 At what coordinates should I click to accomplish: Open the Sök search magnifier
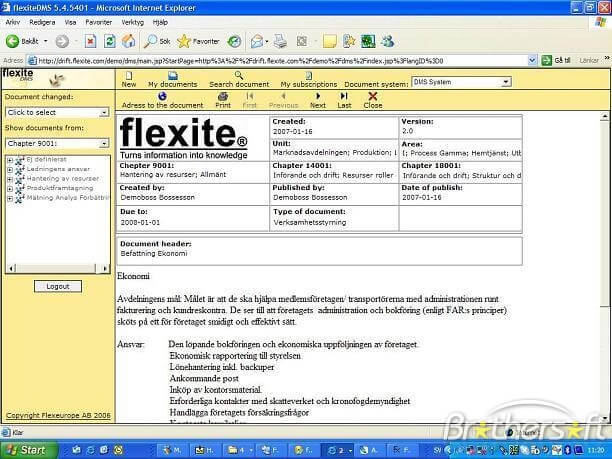[156, 41]
